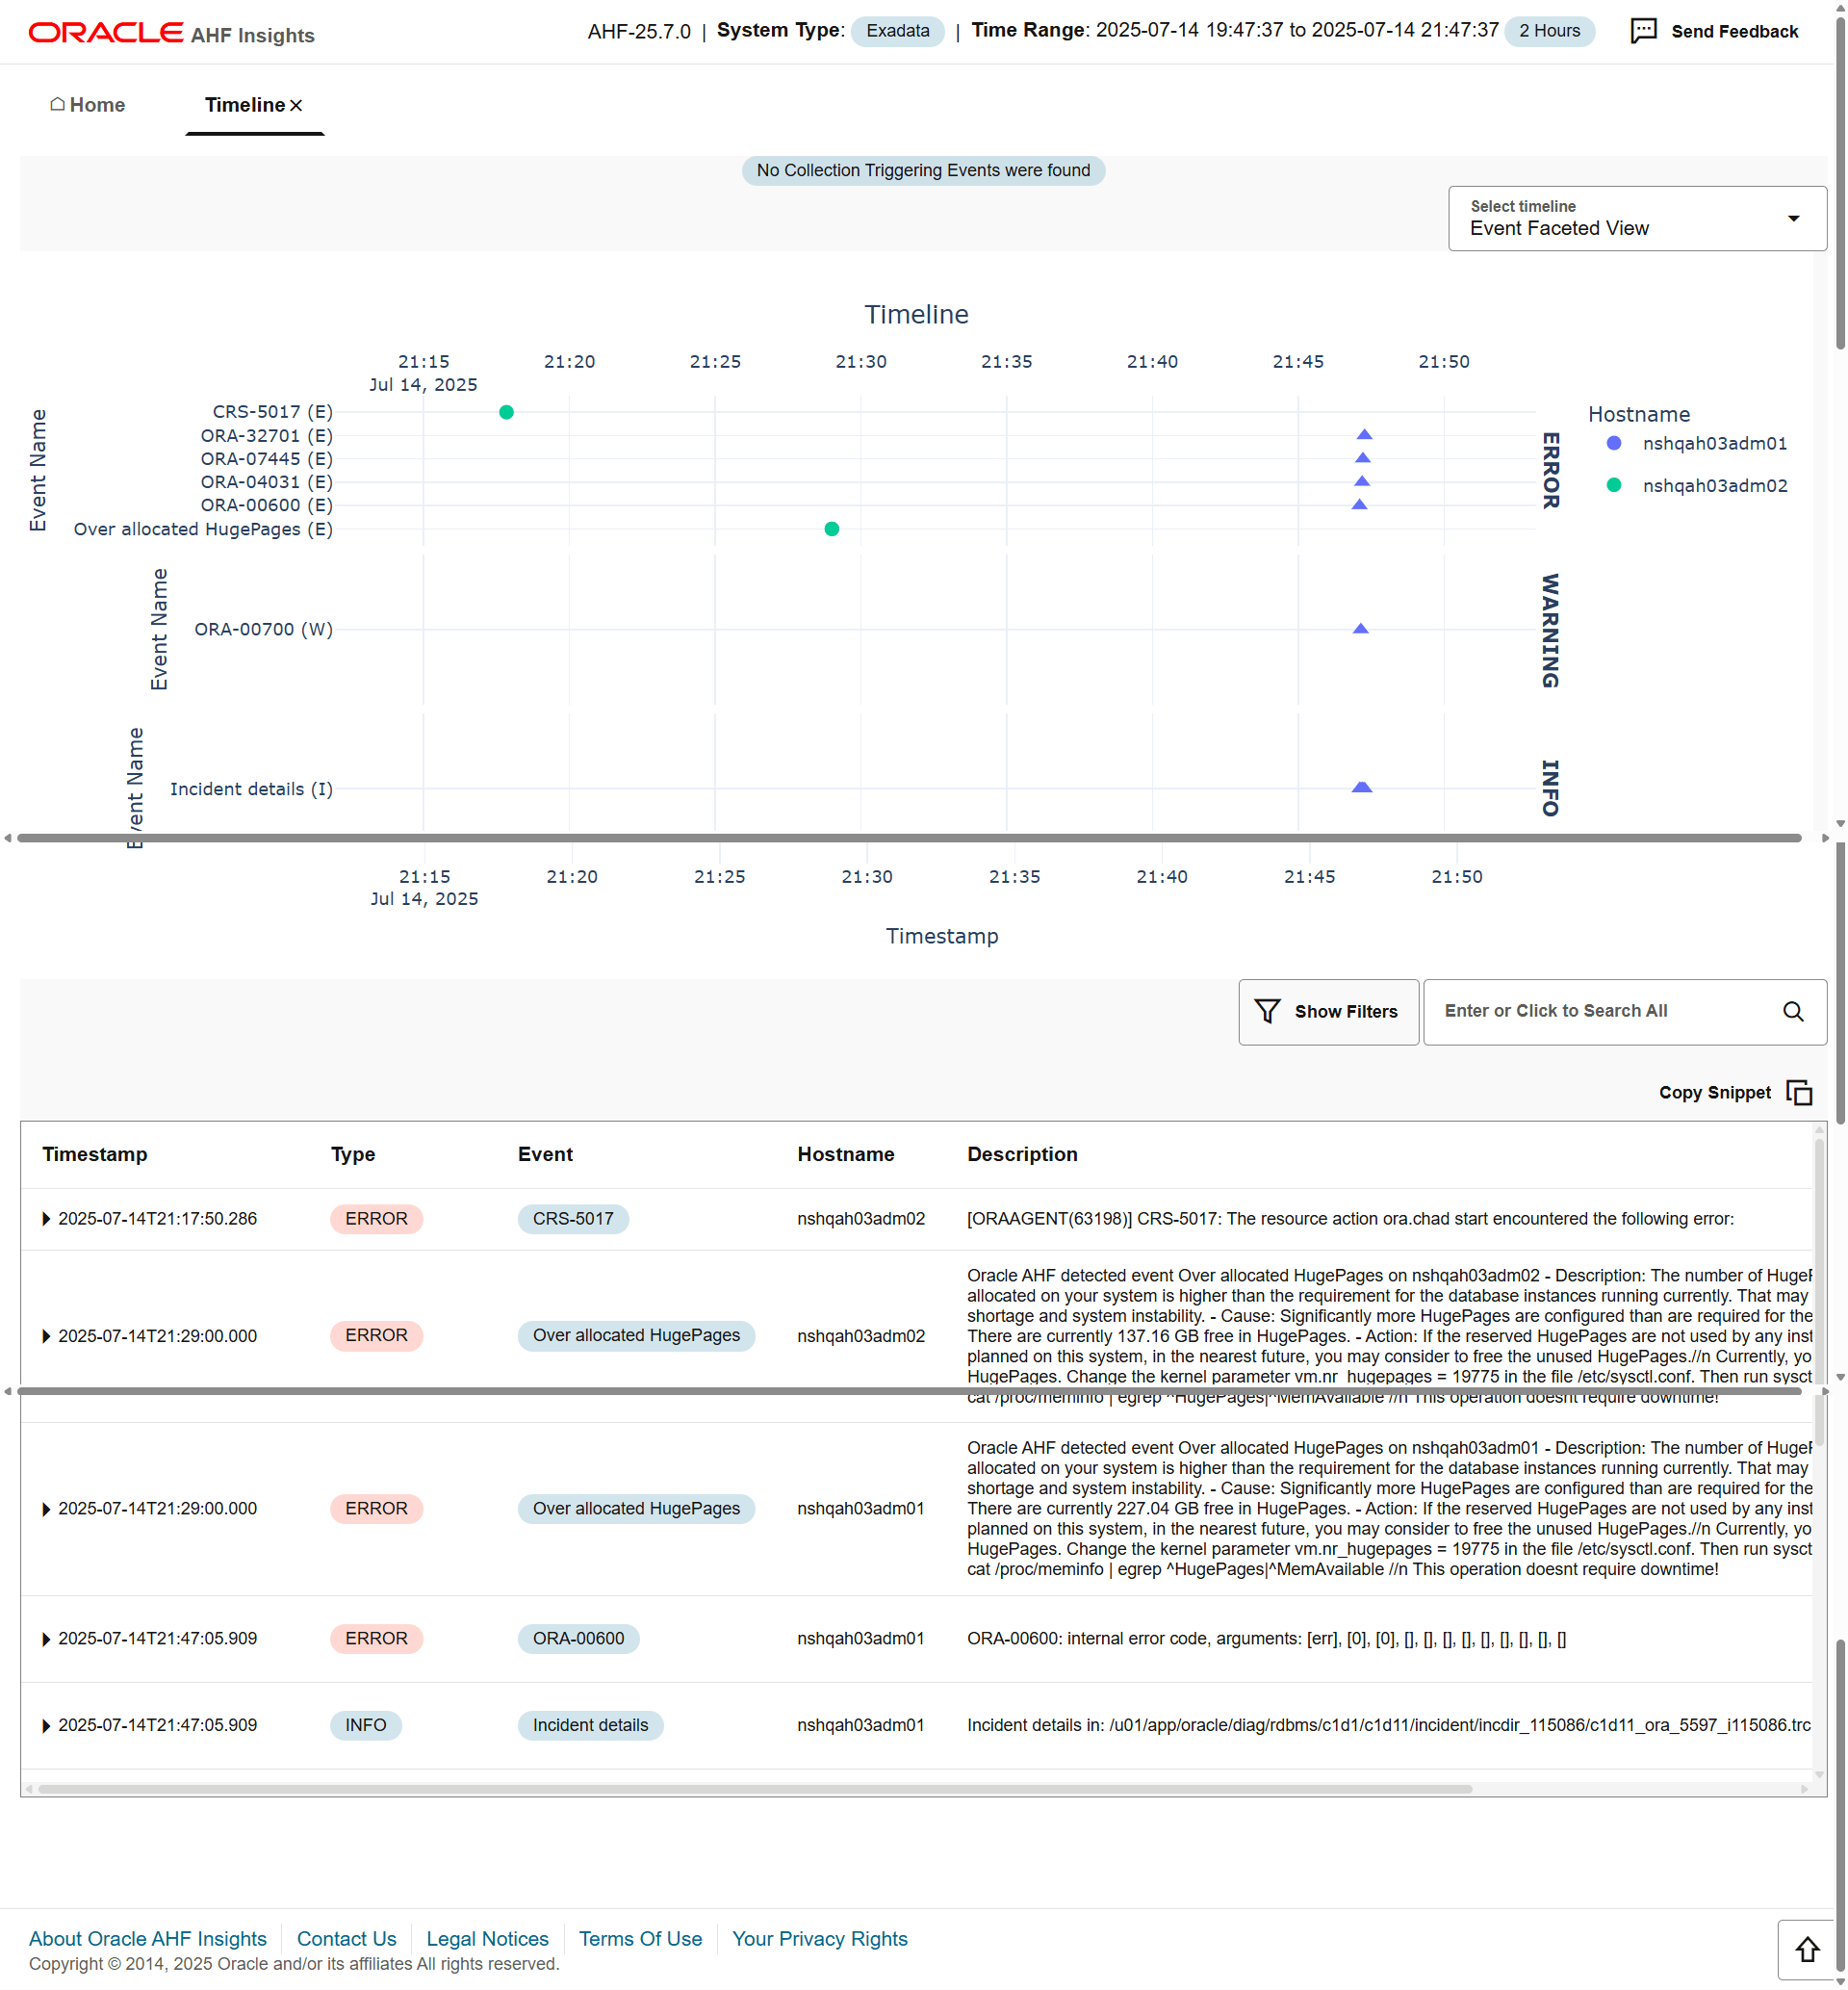Switch to the Home tab
This screenshot has width=1848, height=1990.
coord(87,105)
